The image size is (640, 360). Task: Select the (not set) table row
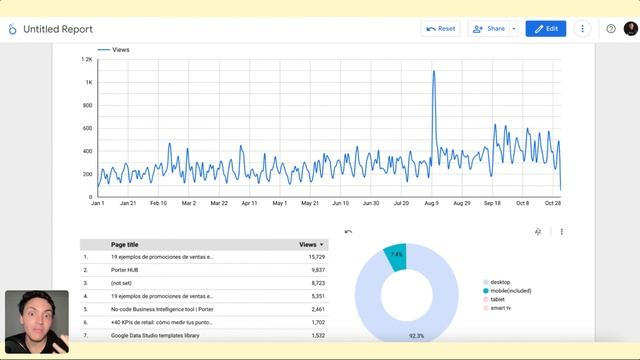(204, 283)
